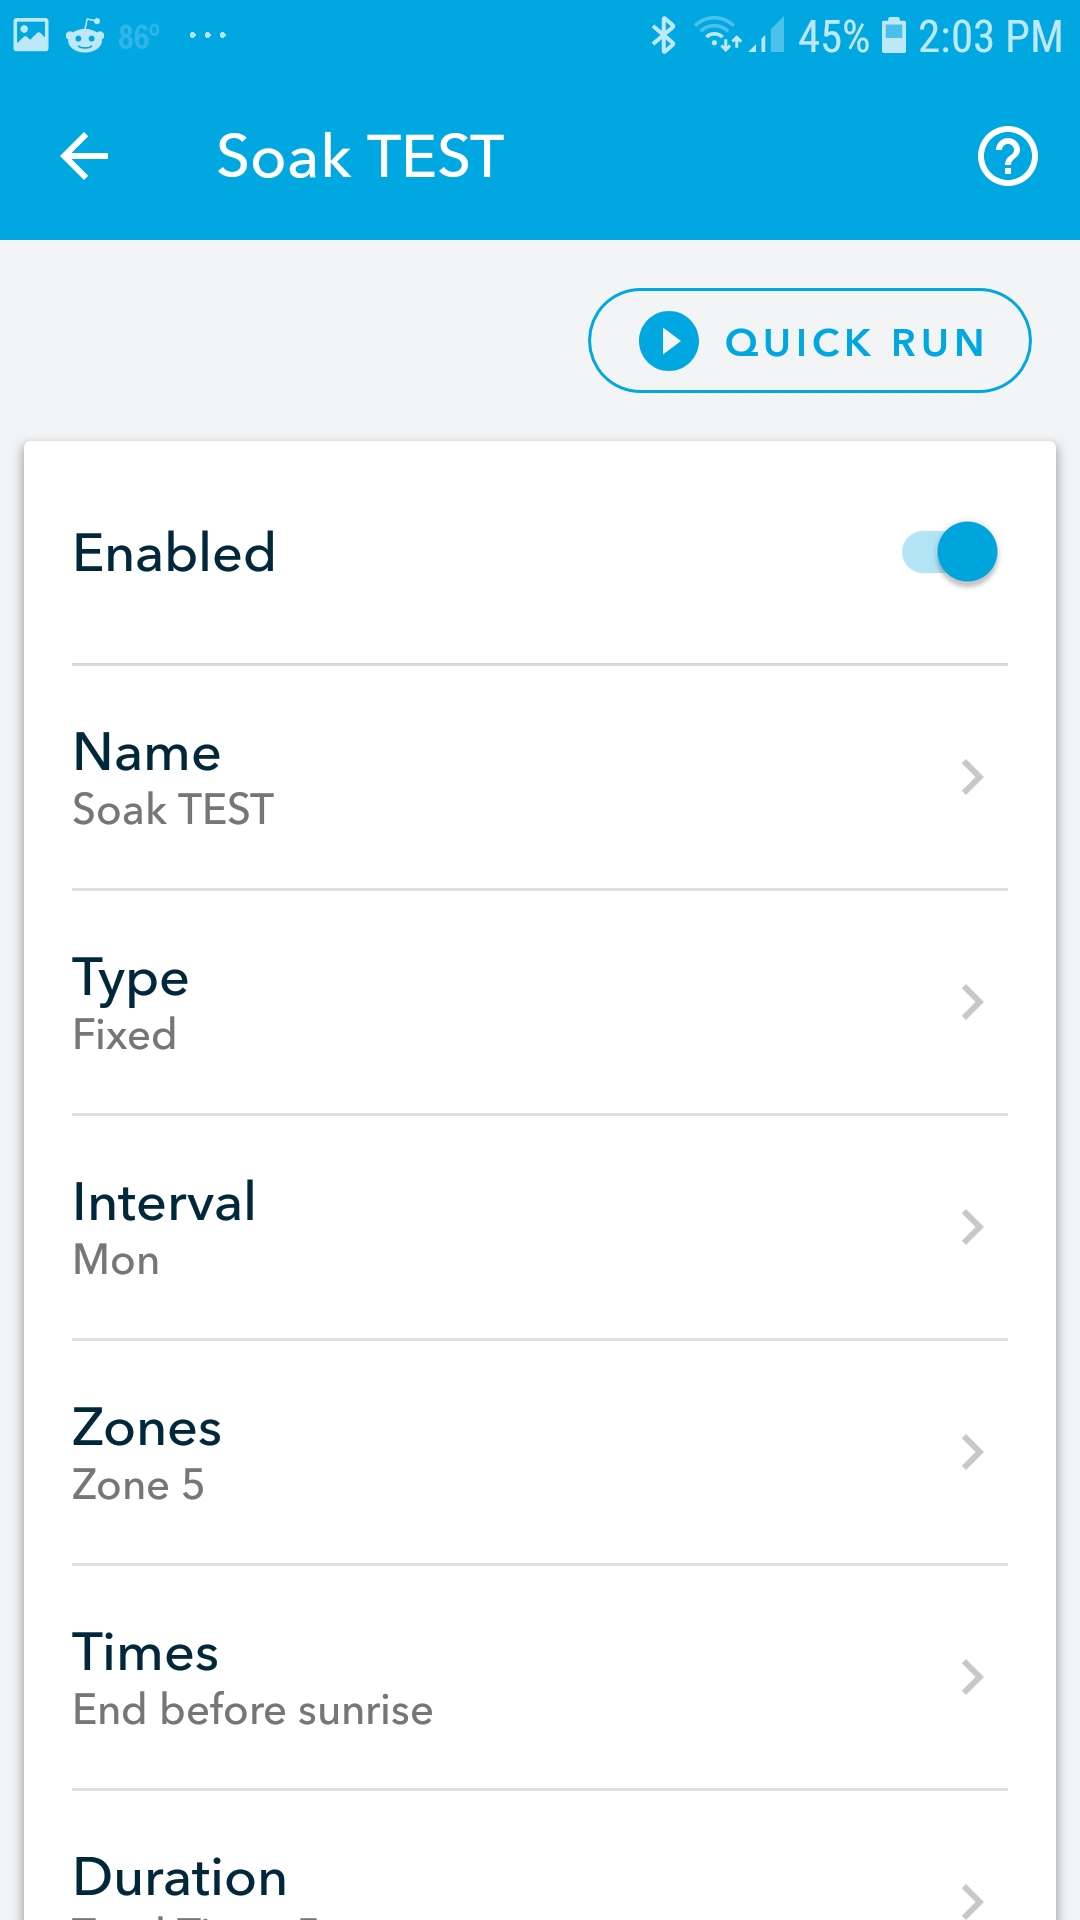The width and height of the screenshot is (1080, 1920).
Task: Expand the Type row chevron
Action: click(972, 1002)
